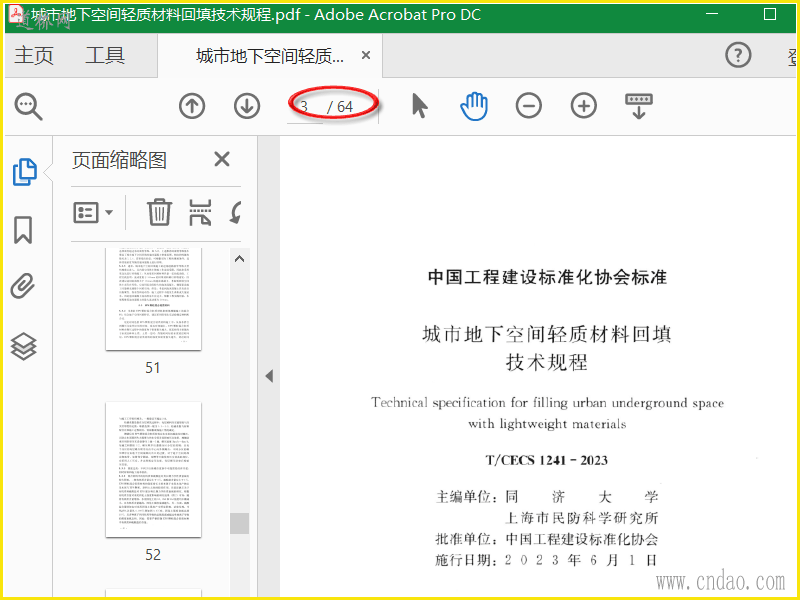Open the layers panel icon
Screen dimensions: 800x600
tap(23, 346)
